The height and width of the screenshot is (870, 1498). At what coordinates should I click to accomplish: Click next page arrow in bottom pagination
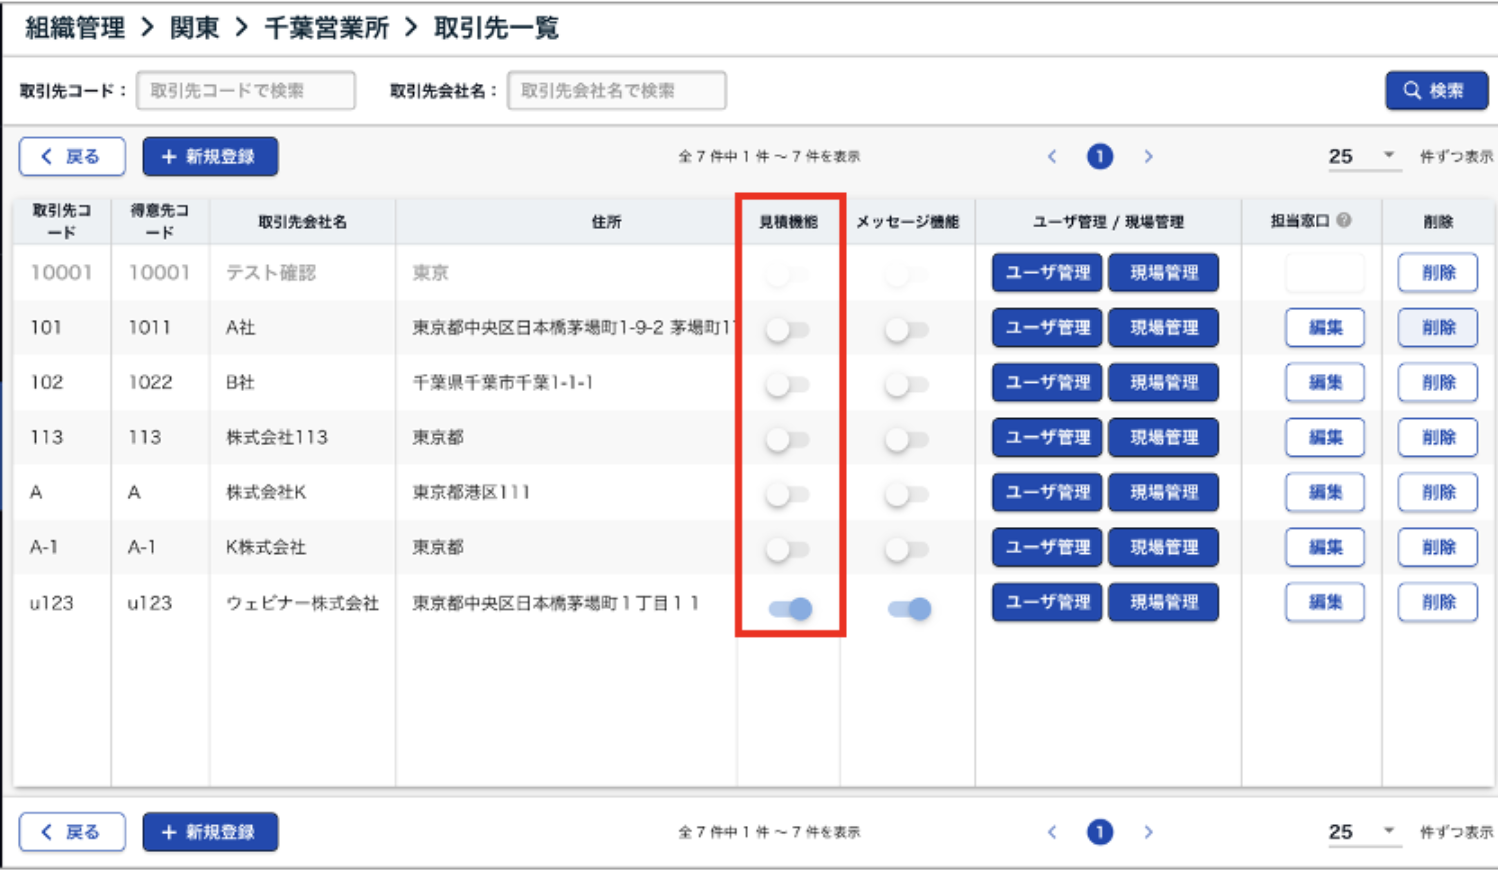click(x=1148, y=832)
